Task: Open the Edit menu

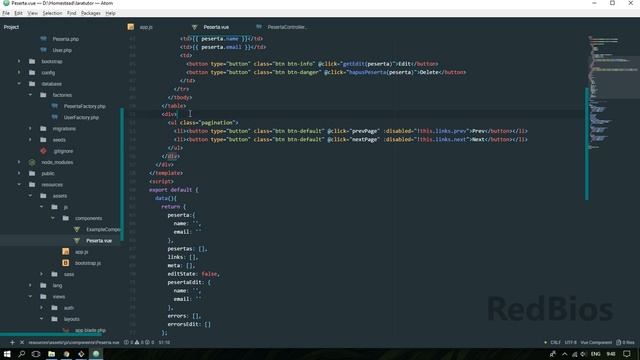Action: (x=18, y=13)
